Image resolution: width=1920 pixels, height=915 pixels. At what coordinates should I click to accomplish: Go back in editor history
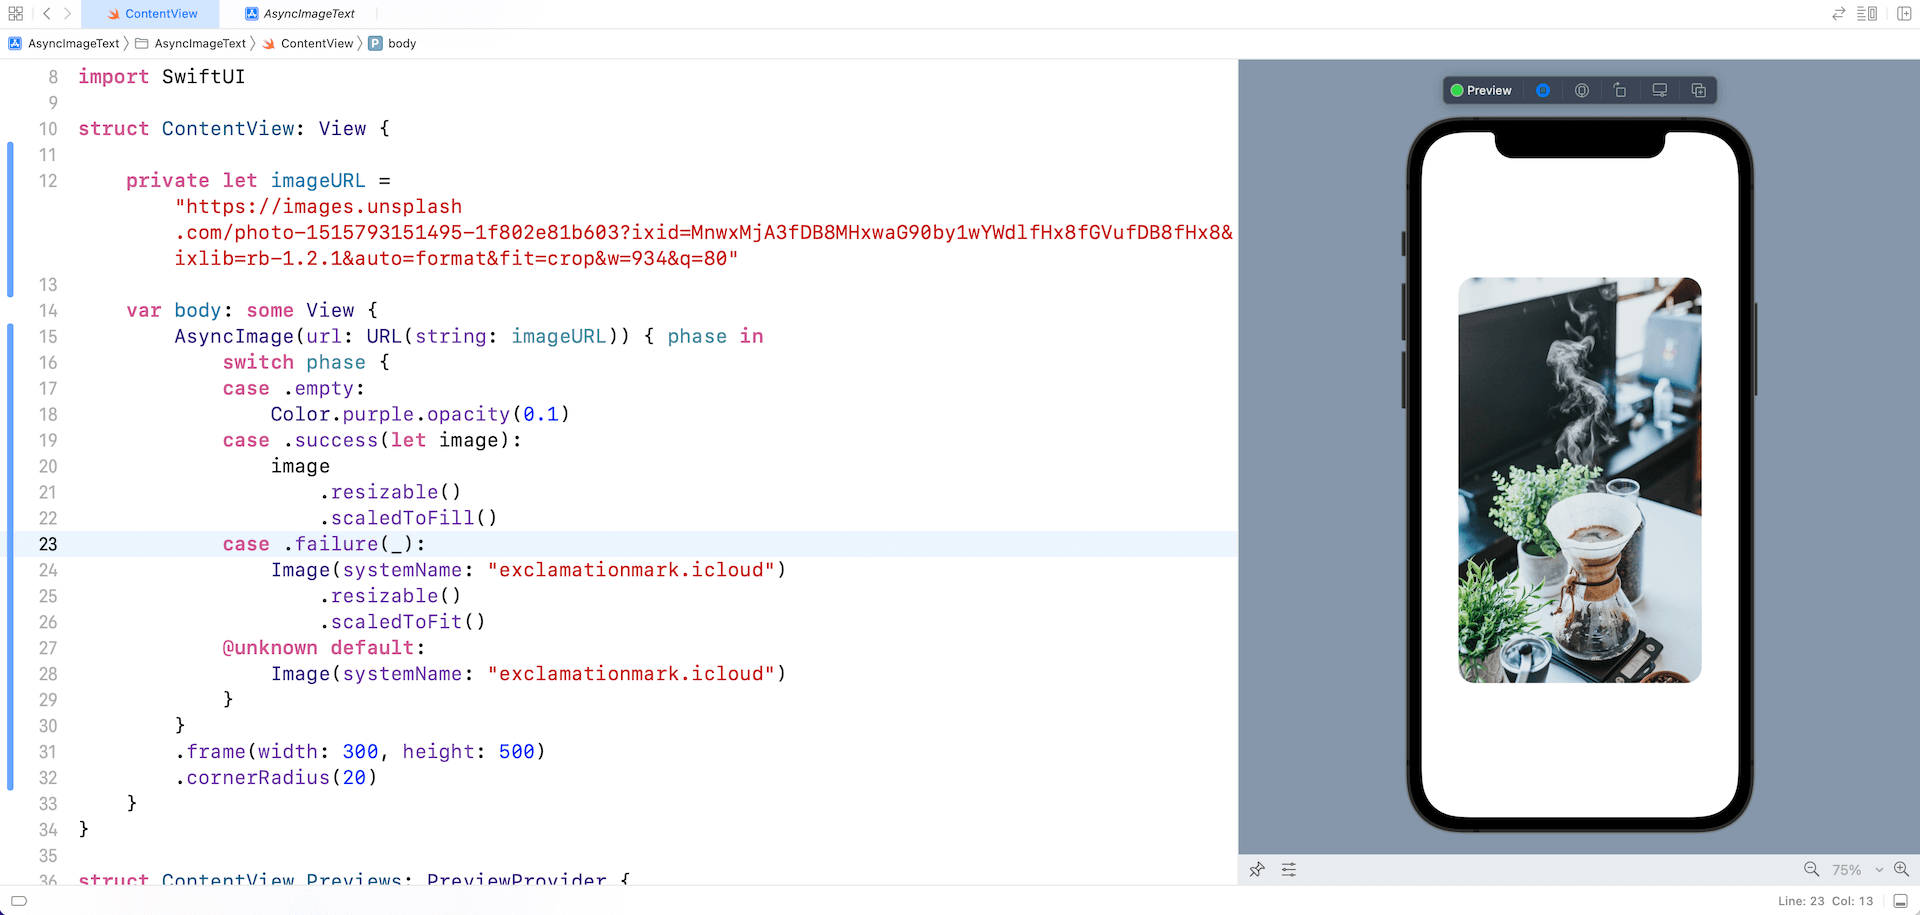(46, 13)
